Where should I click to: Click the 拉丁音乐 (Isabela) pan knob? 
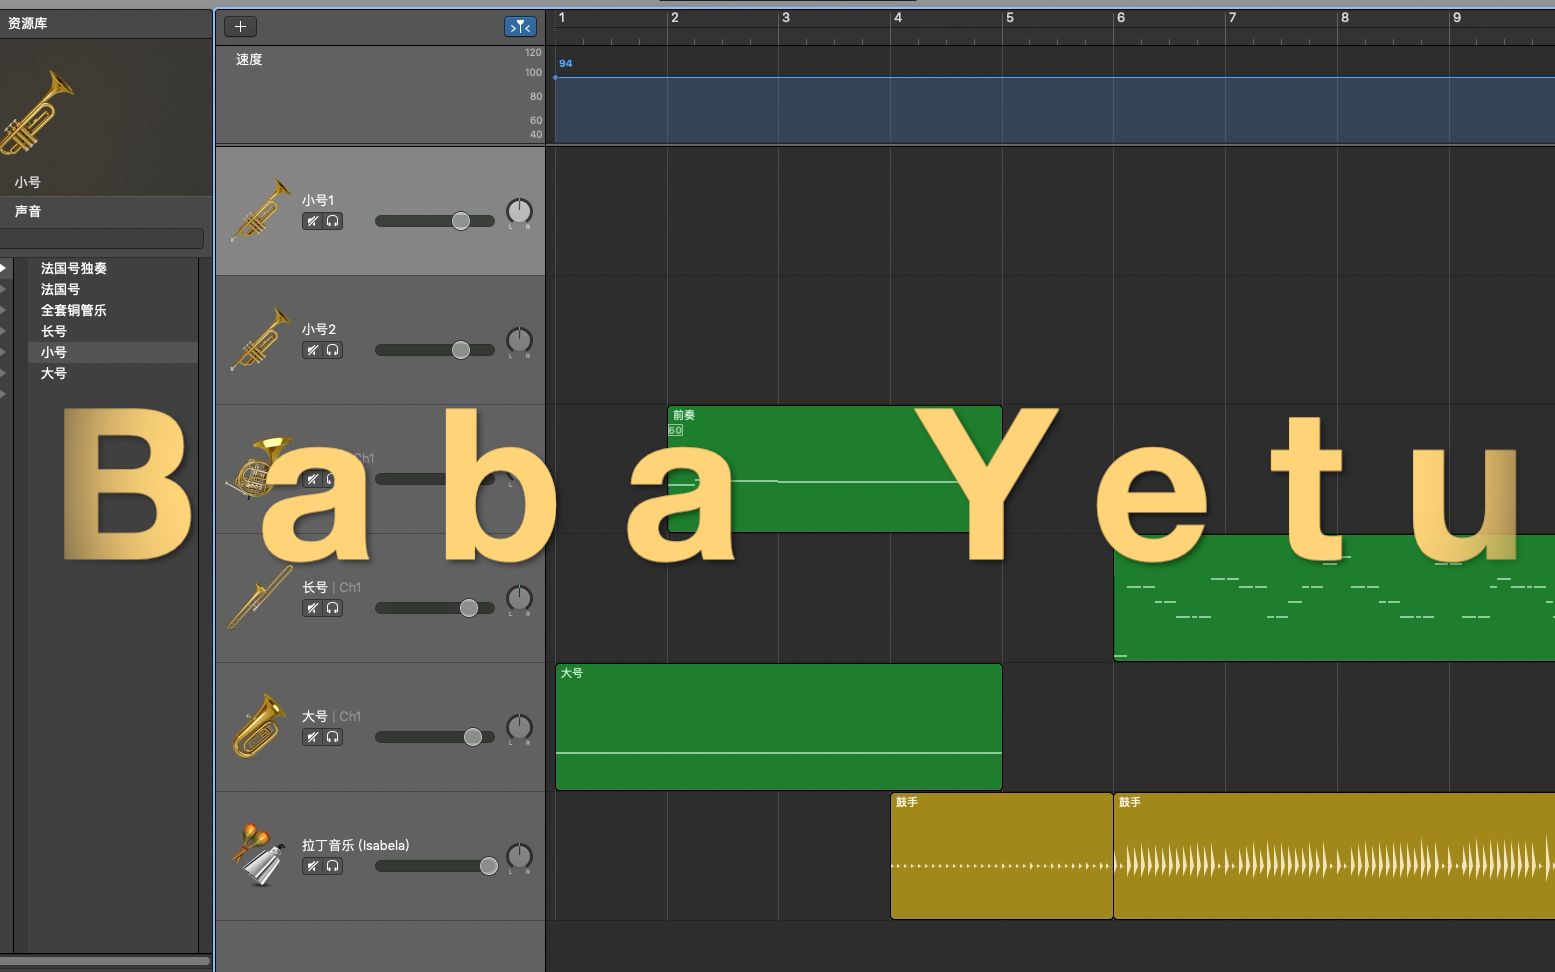[x=519, y=856]
